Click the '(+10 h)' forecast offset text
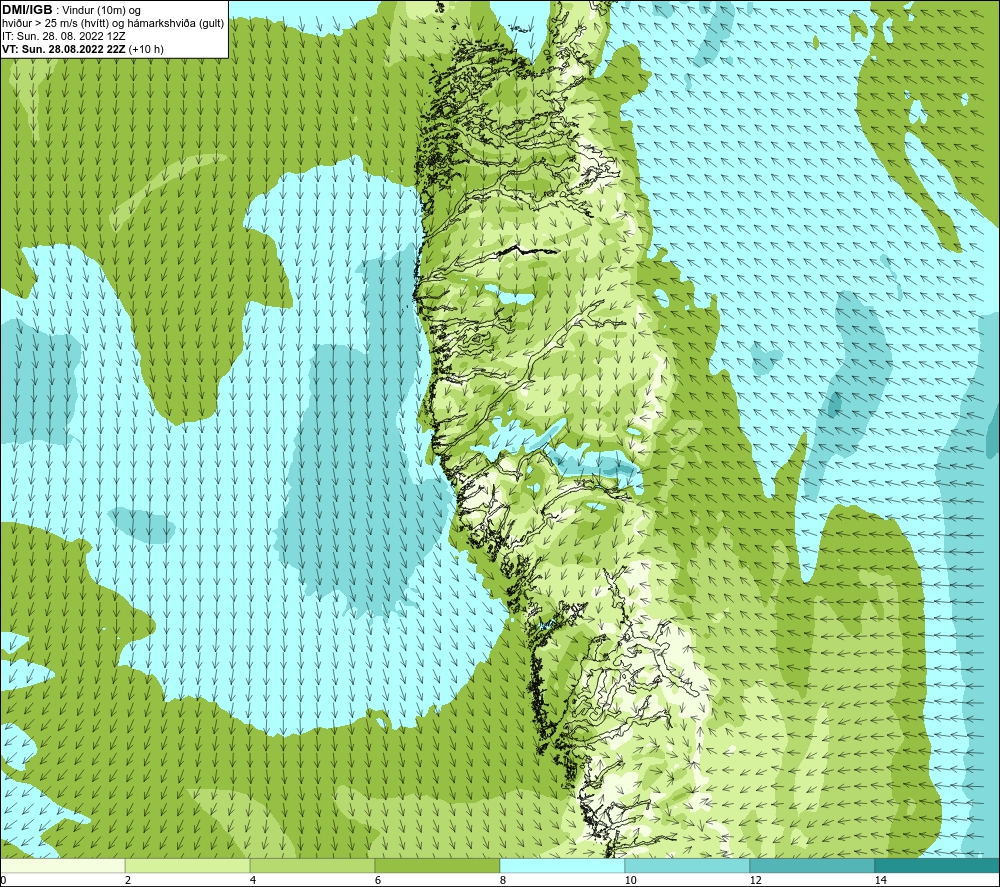Viewport: 1000px width, 887px height. pos(146,49)
